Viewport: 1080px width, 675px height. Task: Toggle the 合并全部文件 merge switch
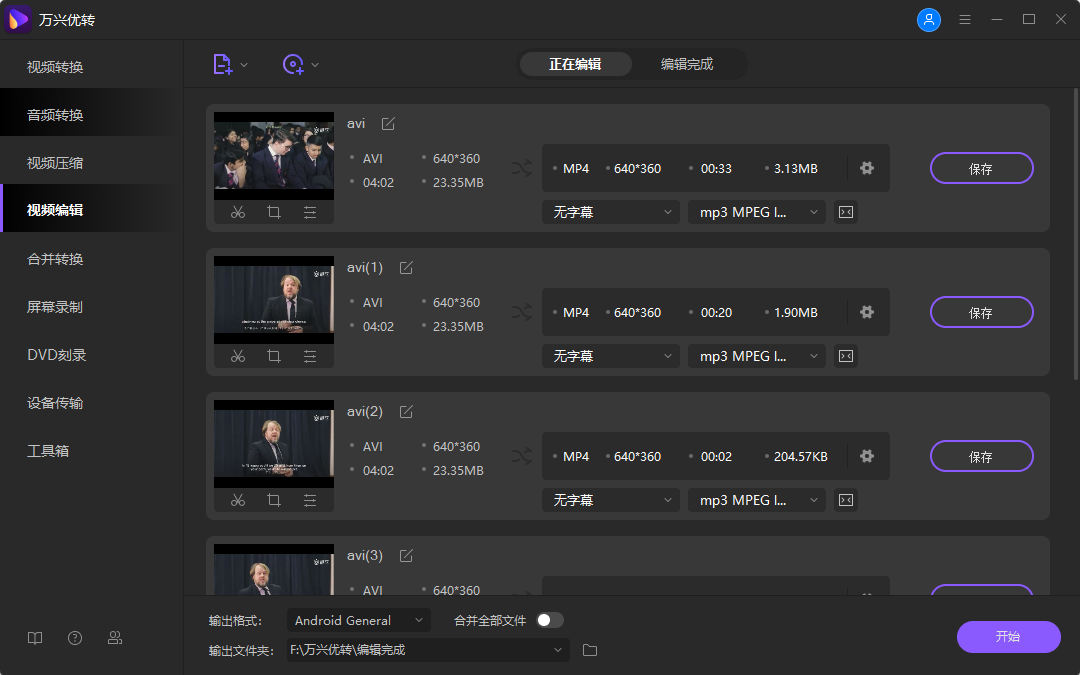click(x=549, y=620)
